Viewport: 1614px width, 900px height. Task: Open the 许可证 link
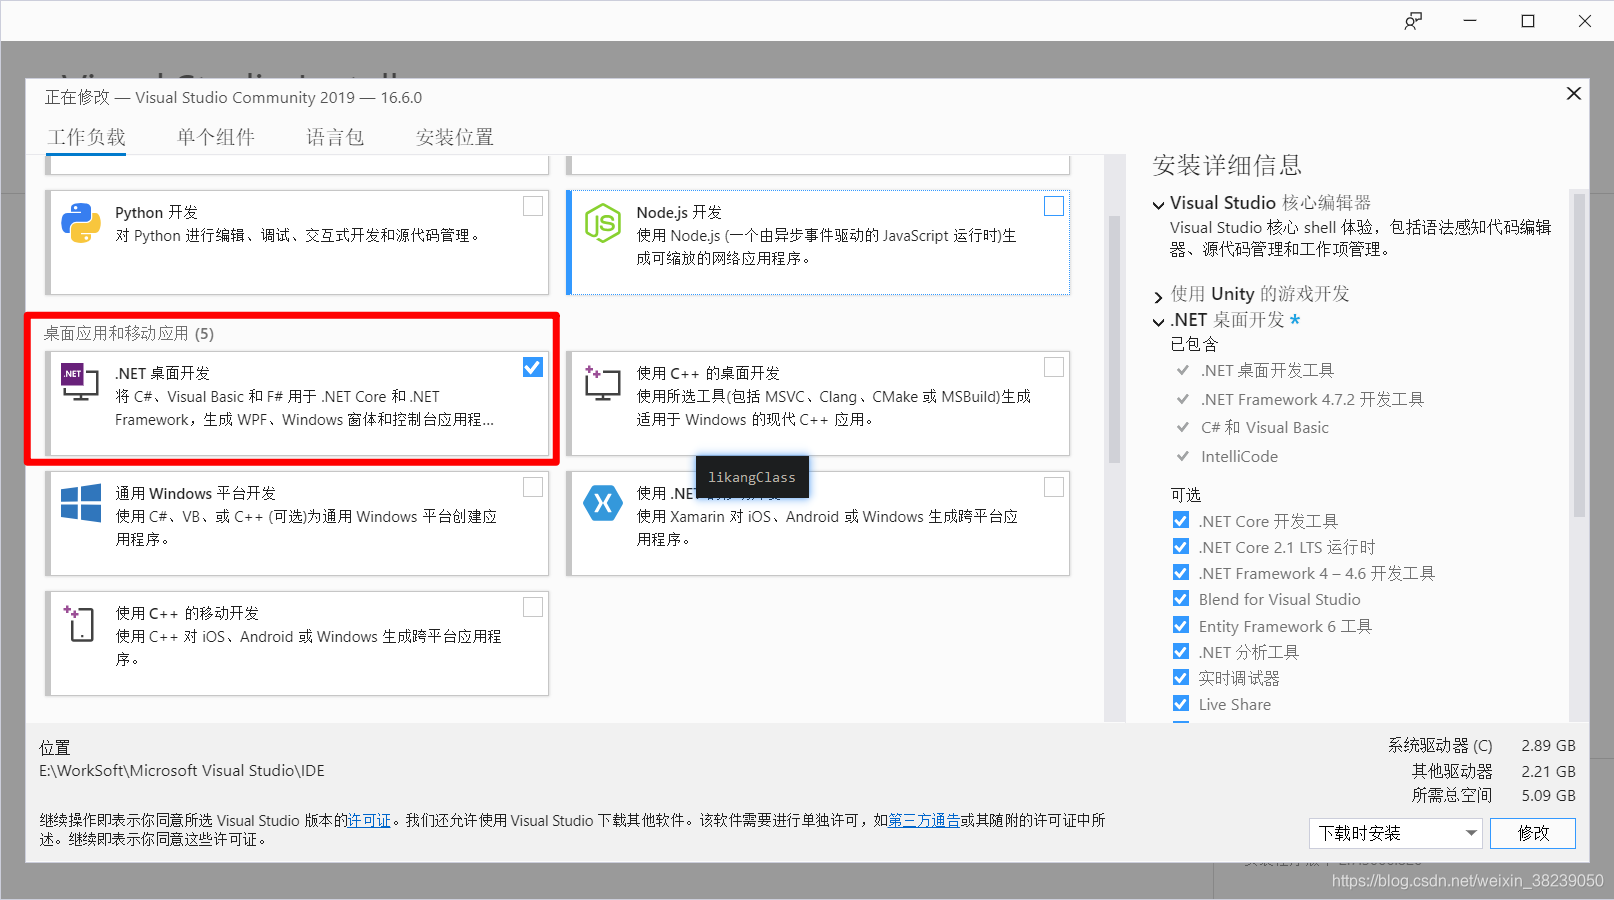tap(369, 820)
